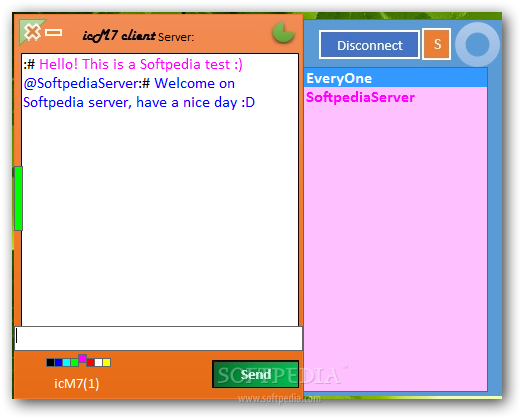Click the 'icM7 client' title text
The height and width of the screenshot is (419, 522).
click(119, 35)
